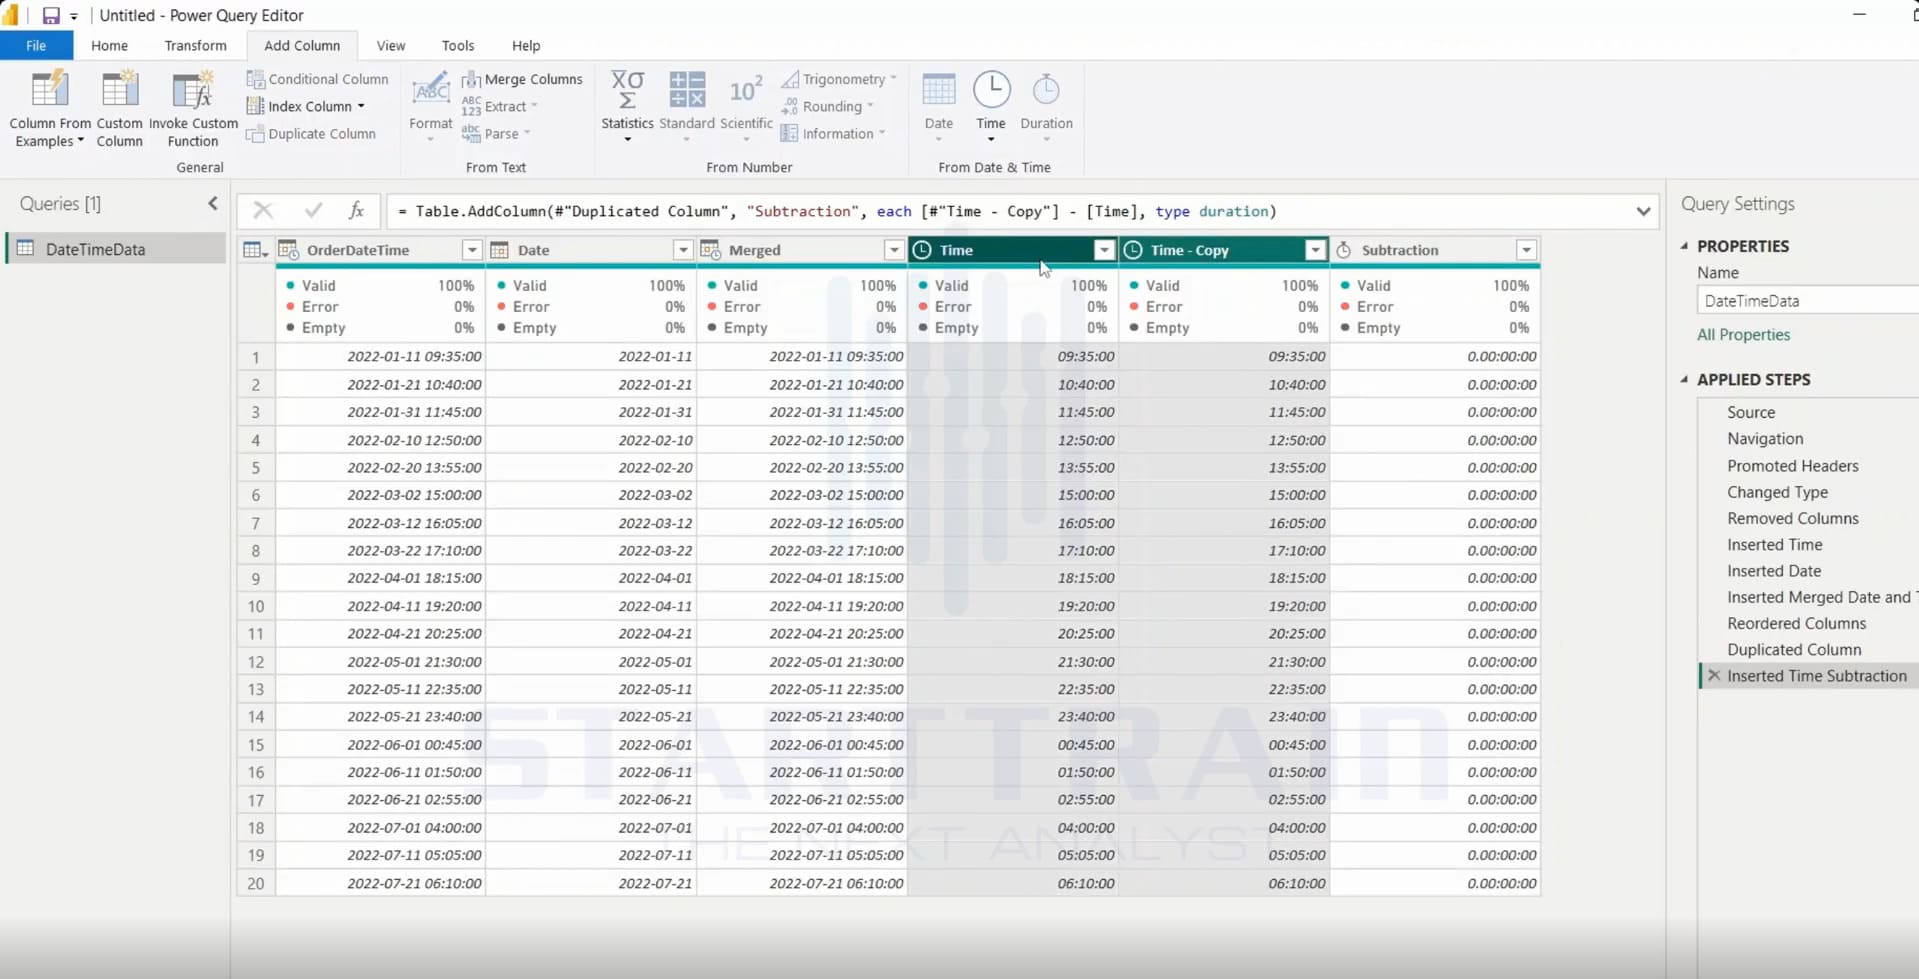Click Duplicate Column in ribbon

312,134
